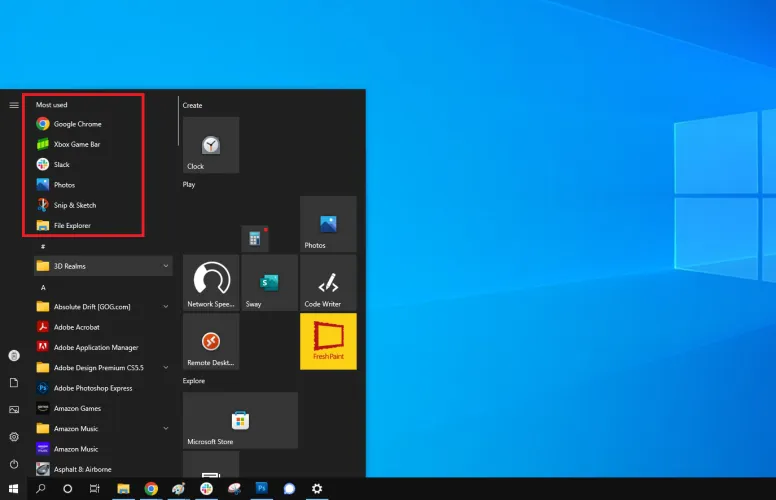
Task: Expand the Start menu hamburger navigation
Action: point(14,104)
